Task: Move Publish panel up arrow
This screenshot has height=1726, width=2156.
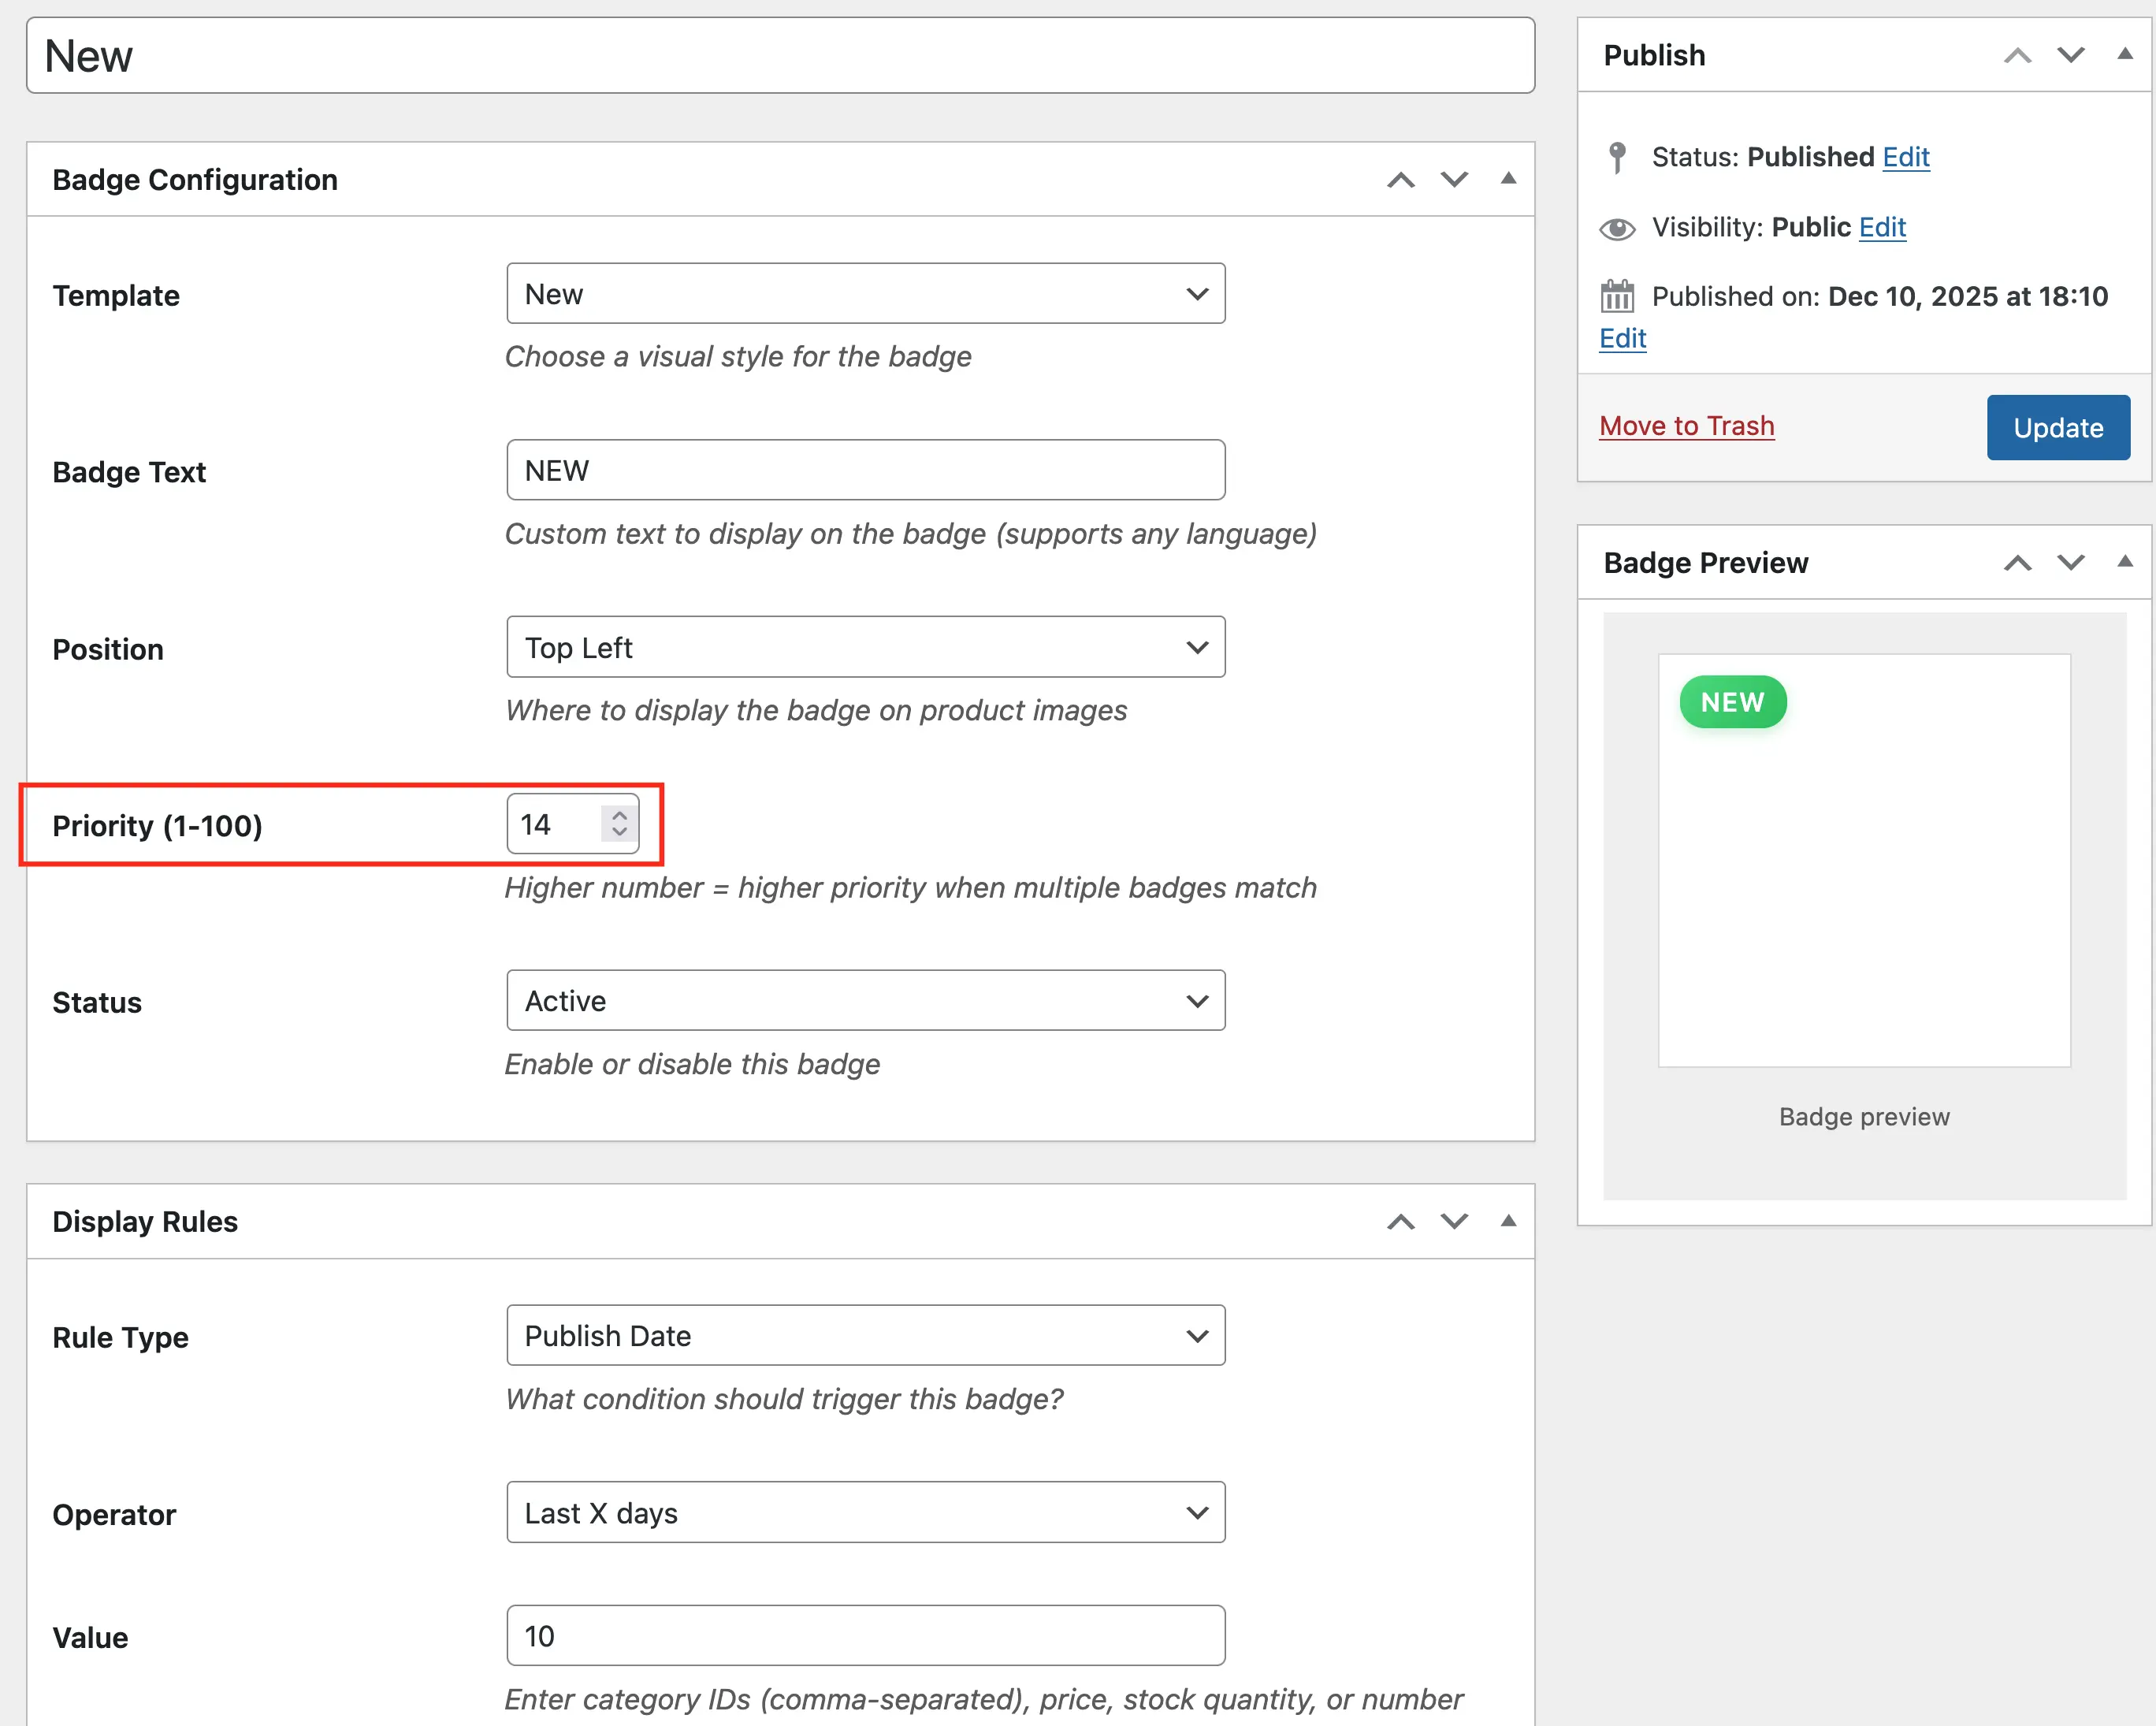Action: point(2017,55)
